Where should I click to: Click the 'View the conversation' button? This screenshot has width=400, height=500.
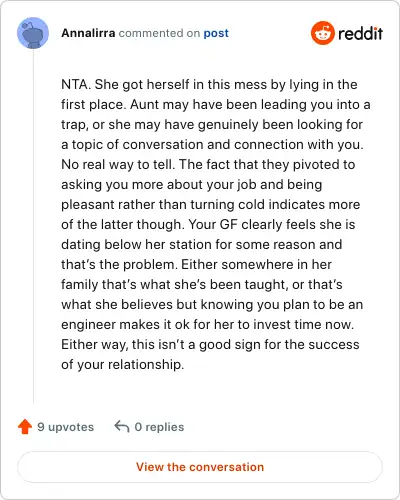[200, 467]
